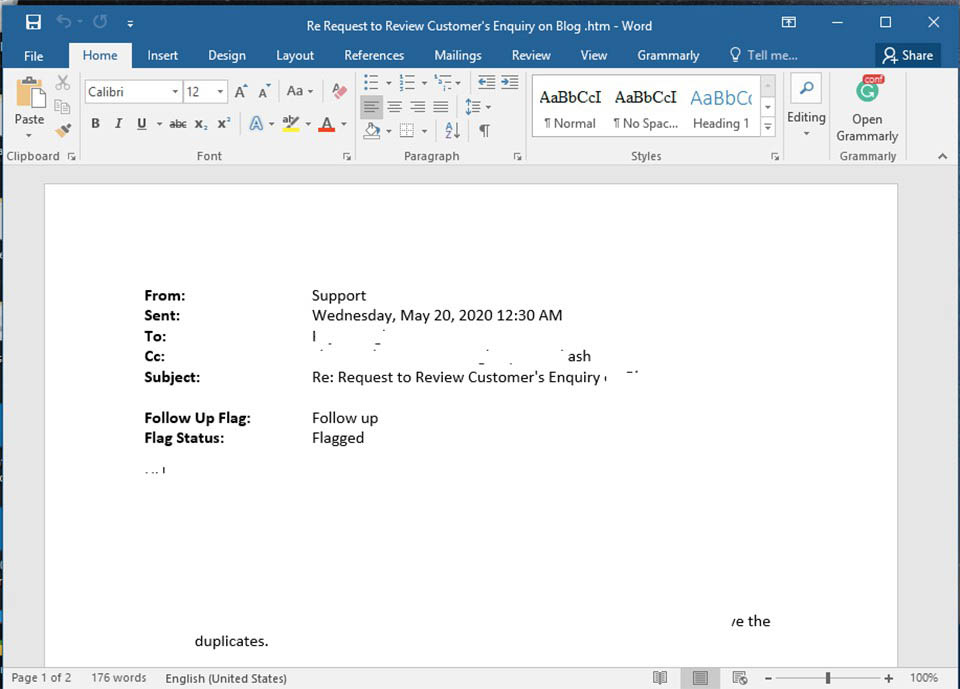This screenshot has height=689, width=960.
Task: Decrease font size with Shrink Font
Action: point(264,91)
